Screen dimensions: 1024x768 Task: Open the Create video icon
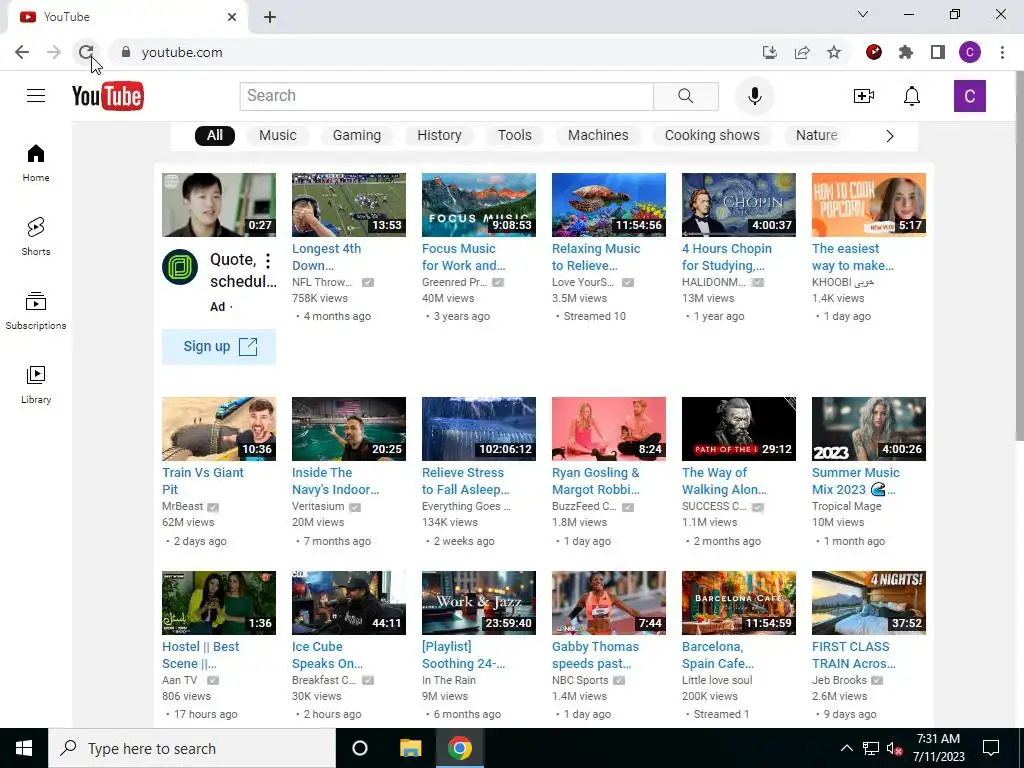pos(863,96)
